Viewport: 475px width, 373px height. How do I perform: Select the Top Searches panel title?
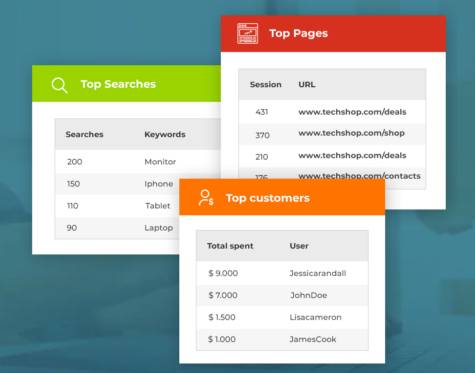coord(118,84)
